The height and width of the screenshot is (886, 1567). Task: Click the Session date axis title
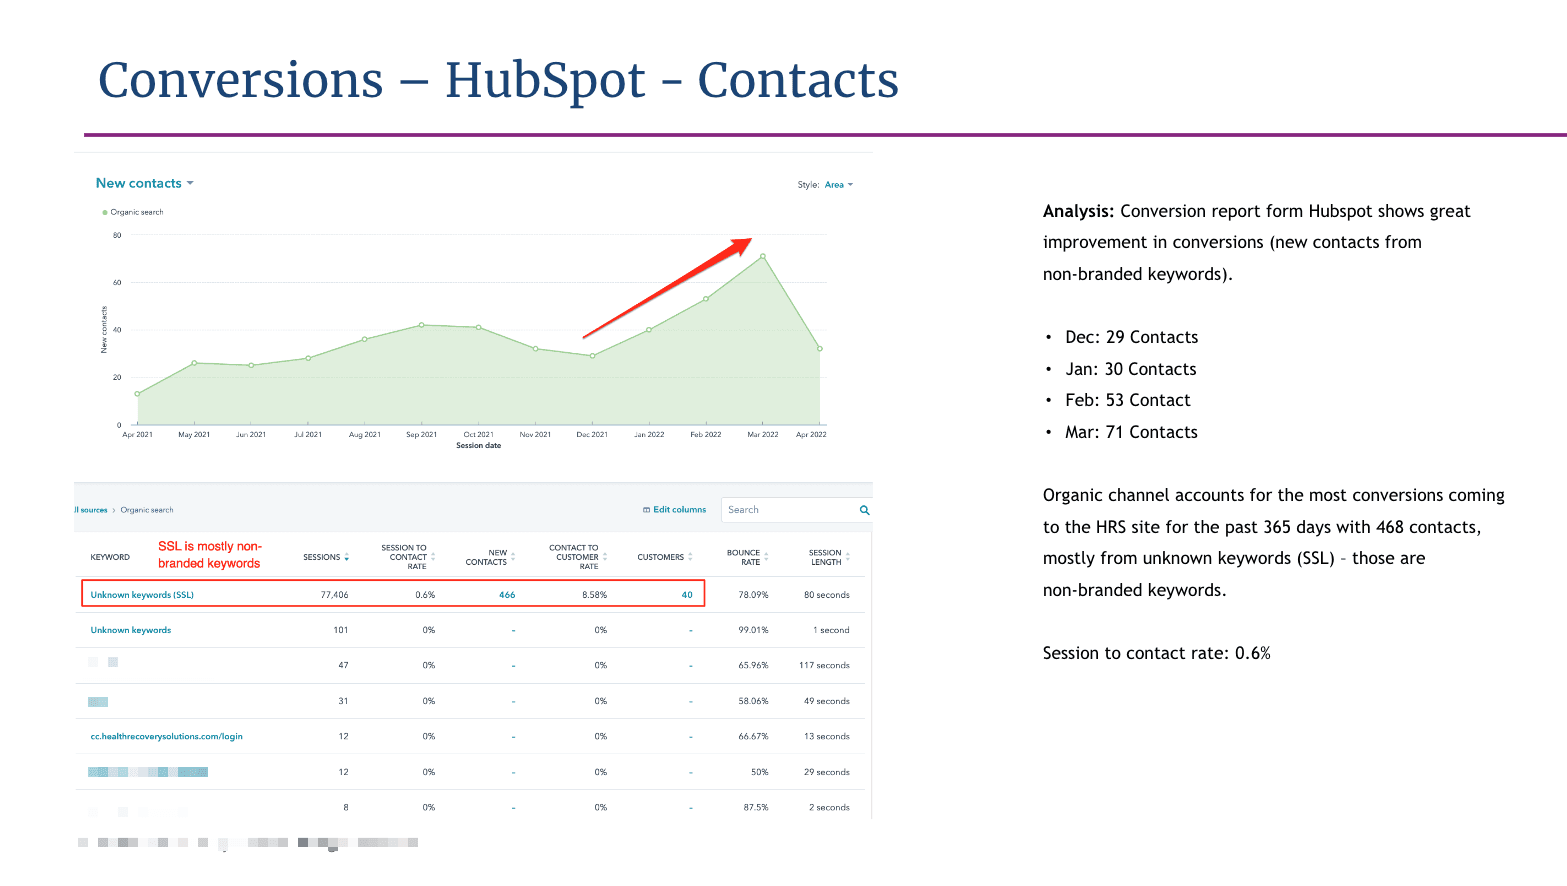(x=479, y=446)
